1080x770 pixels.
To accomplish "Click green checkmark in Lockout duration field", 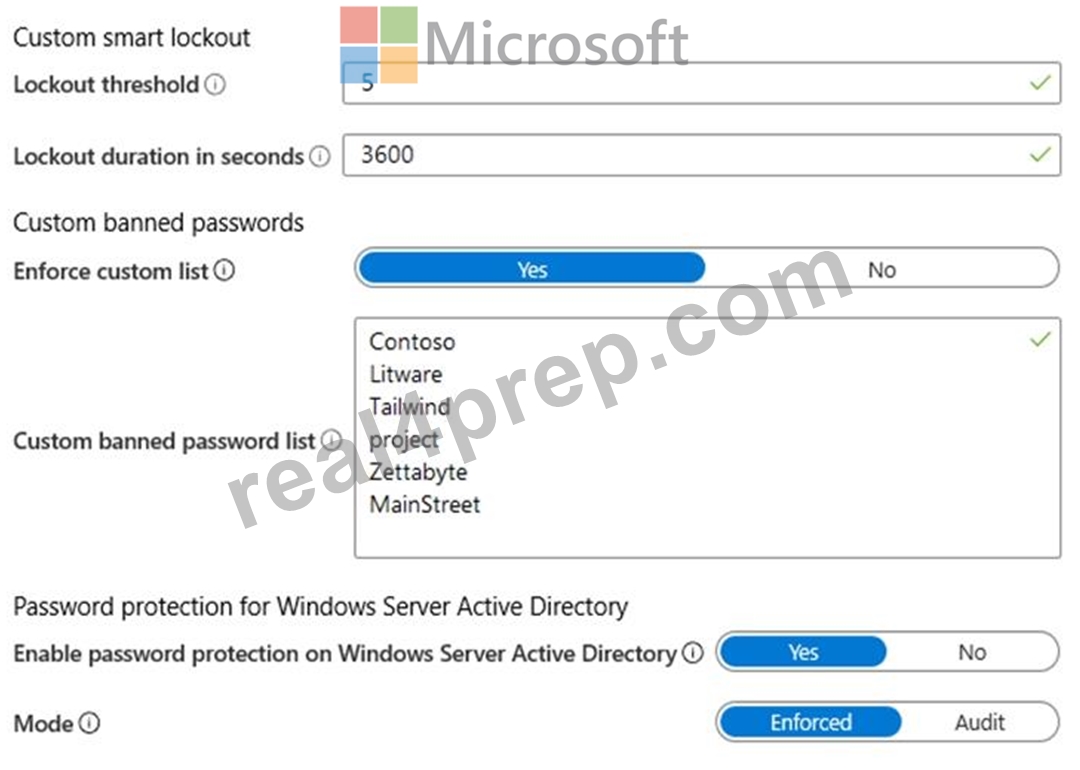I will (1040, 154).
